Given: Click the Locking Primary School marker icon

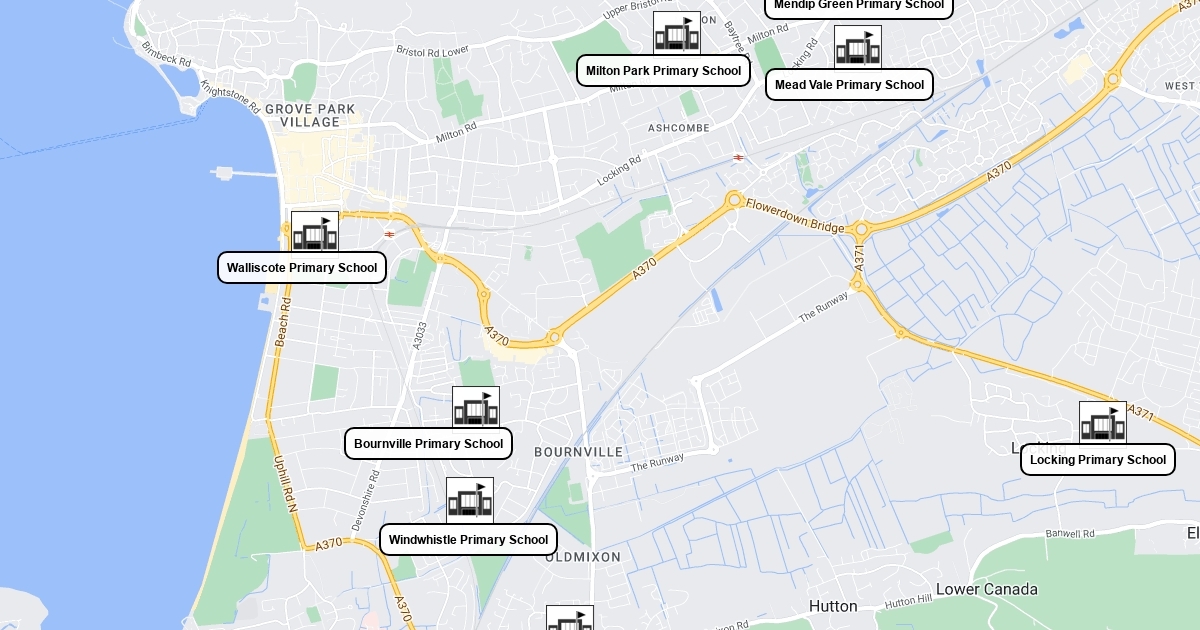Looking at the screenshot, I should (1103, 425).
